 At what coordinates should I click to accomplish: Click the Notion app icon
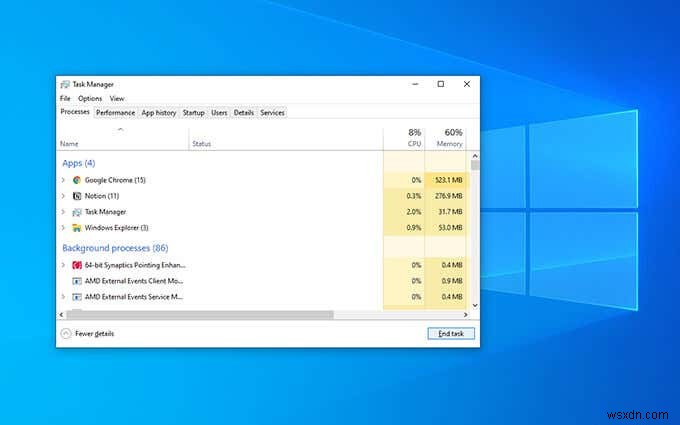pyautogui.click(x=77, y=196)
